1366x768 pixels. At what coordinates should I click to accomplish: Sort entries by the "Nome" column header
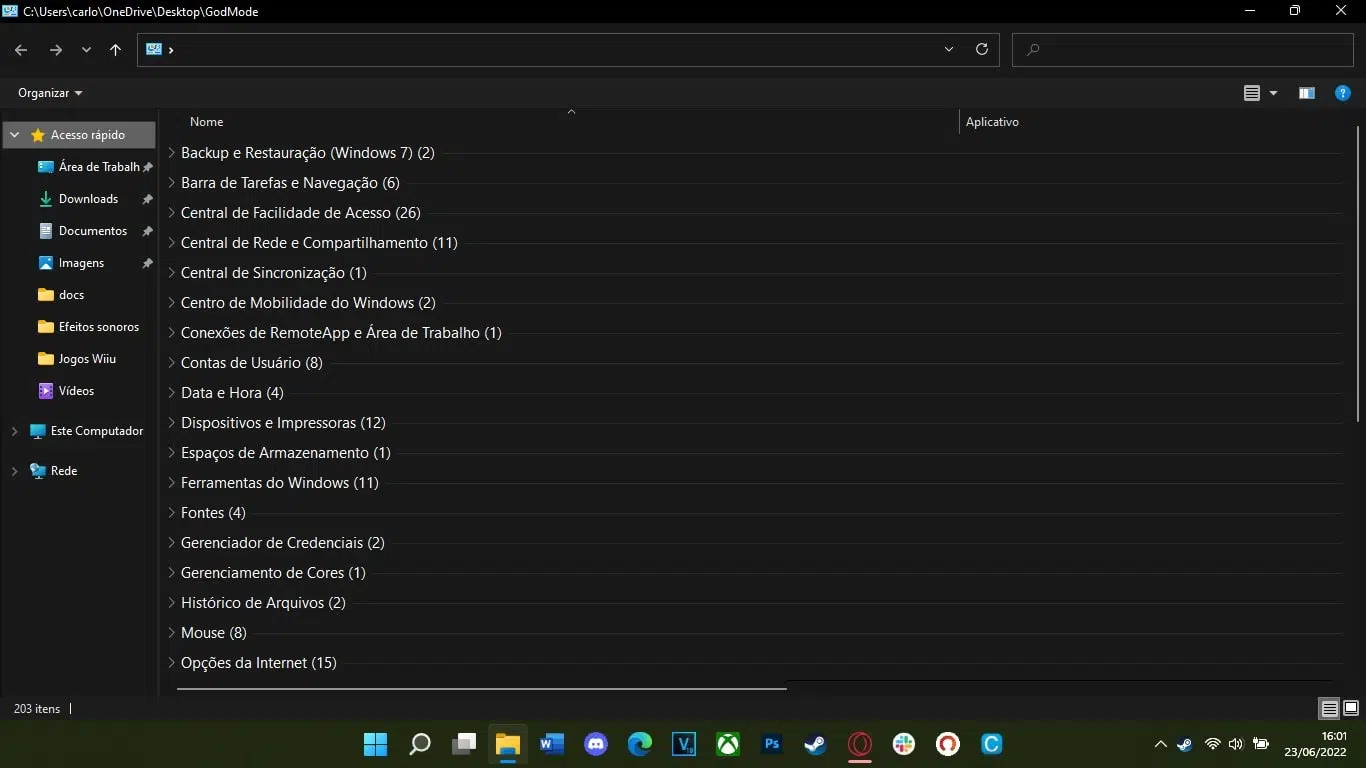pyautogui.click(x=206, y=121)
